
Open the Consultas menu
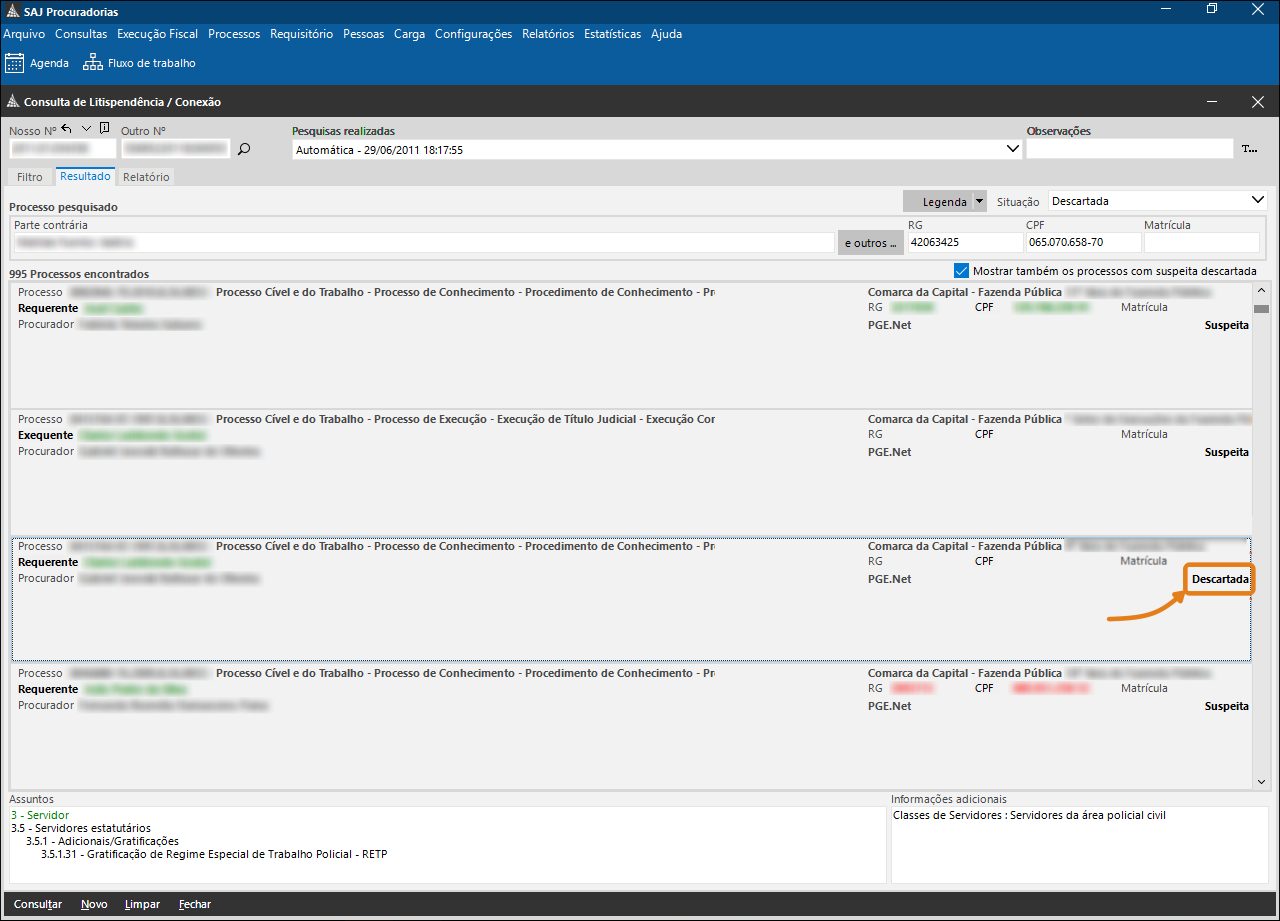(81, 34)
